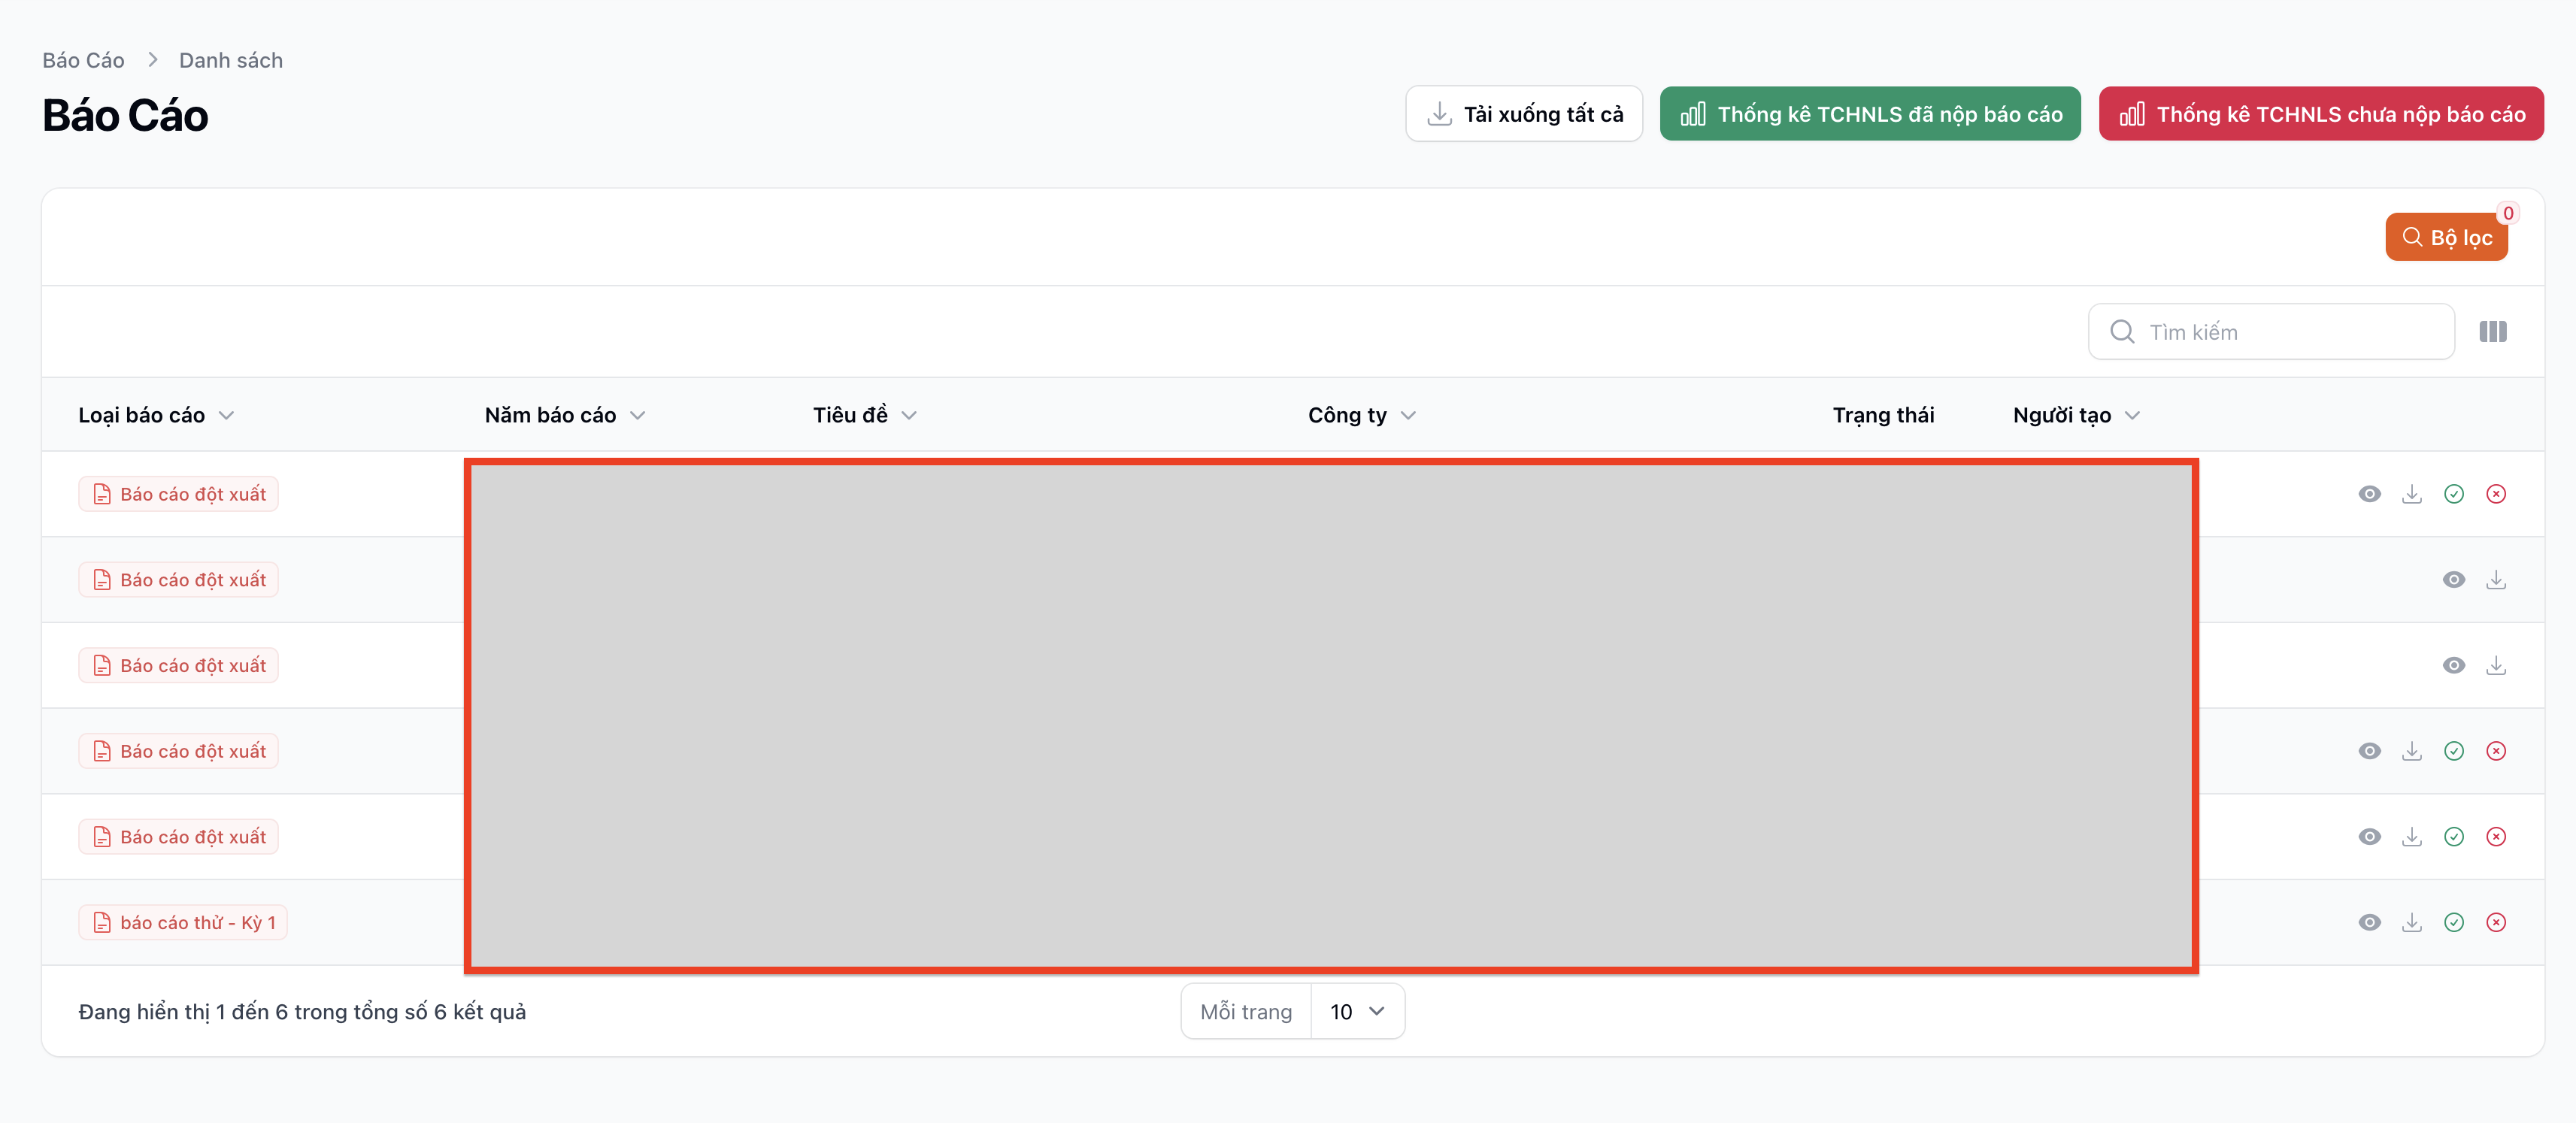The height and width of the screenshot is (1123, 2576).
Task: Open the per-page 10 dropdown
Action: pyautogui.click(x=1356, y=1011)
